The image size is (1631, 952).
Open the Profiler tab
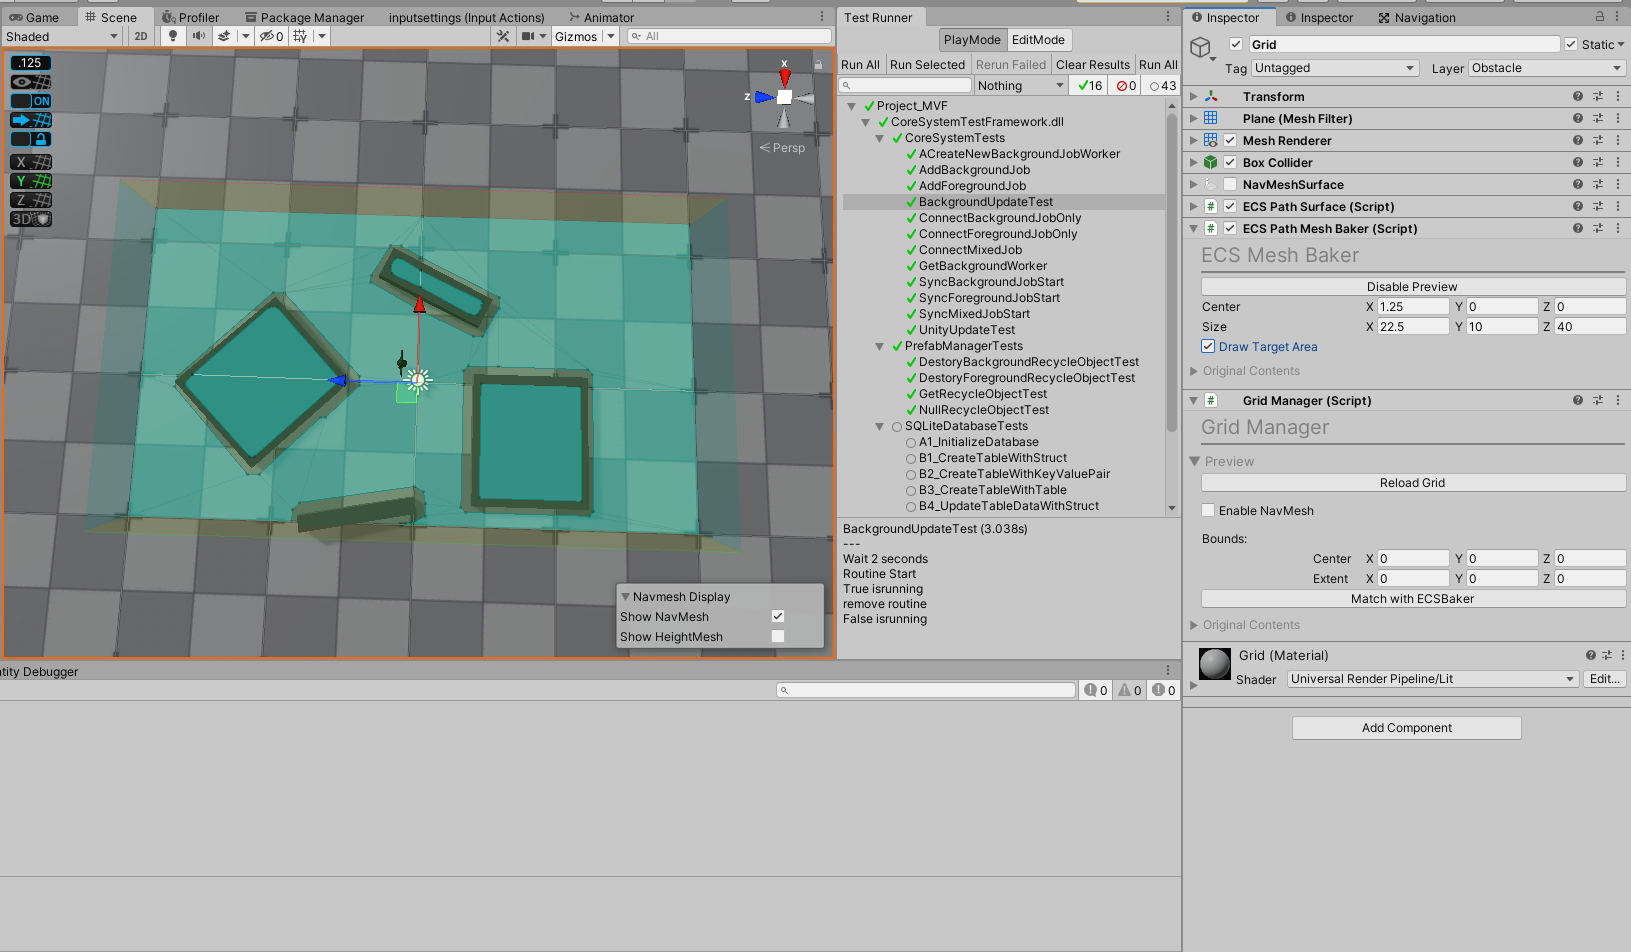click(x=190, y=17)
